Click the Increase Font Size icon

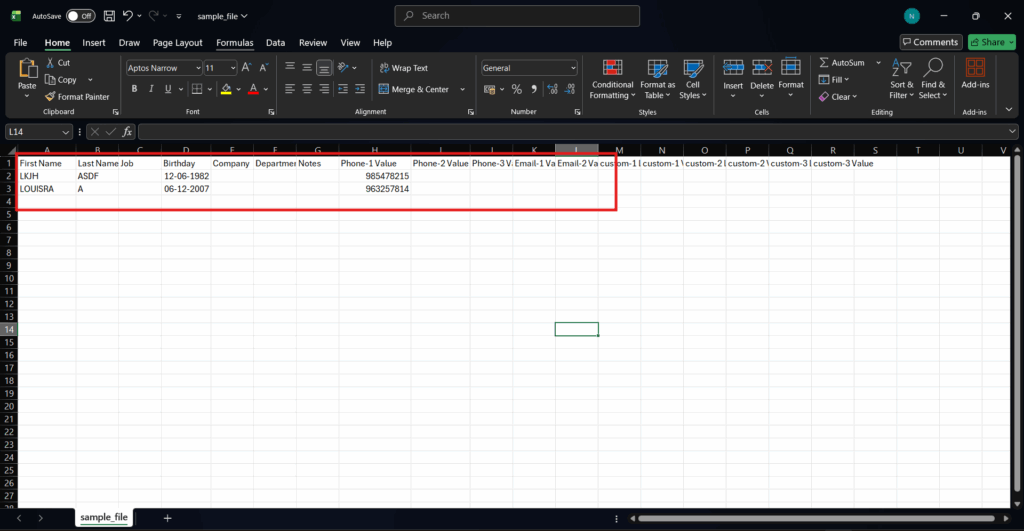coord(248,68)
